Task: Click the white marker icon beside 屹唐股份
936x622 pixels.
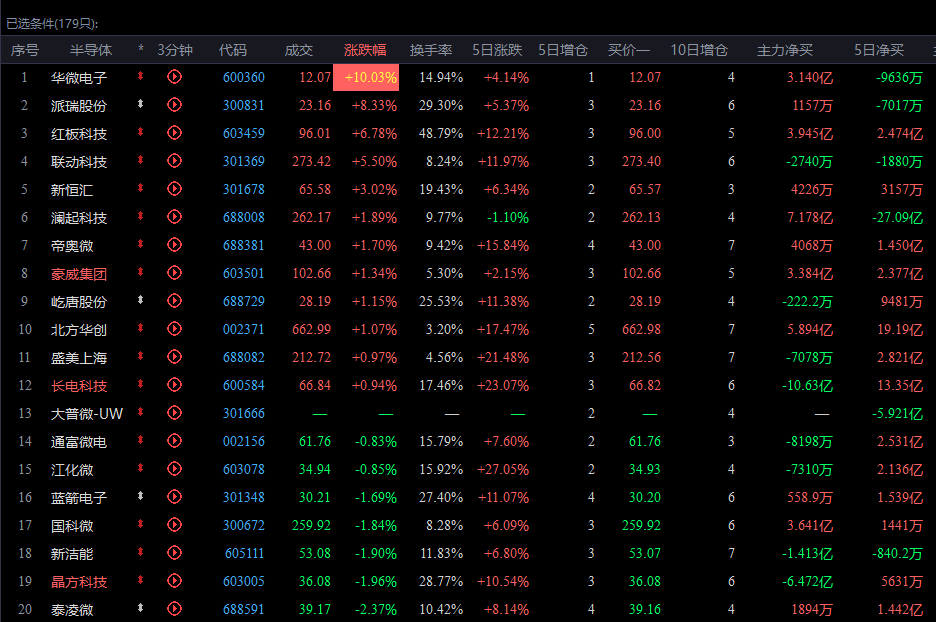Action: [140, 300]
